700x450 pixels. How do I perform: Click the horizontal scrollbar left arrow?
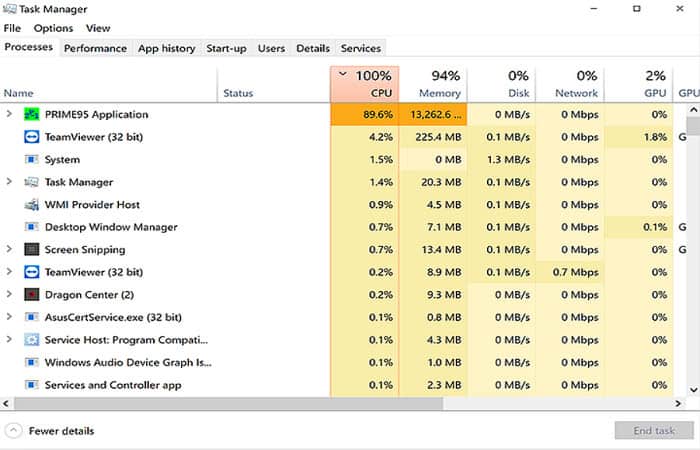tap(6, 404)
